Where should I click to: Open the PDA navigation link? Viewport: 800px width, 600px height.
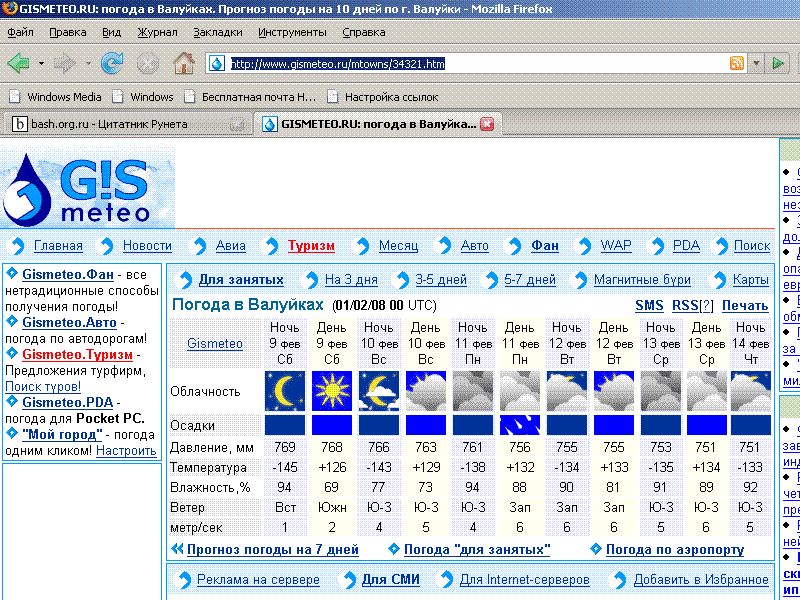pyautogui.click(x=686, y=246)
